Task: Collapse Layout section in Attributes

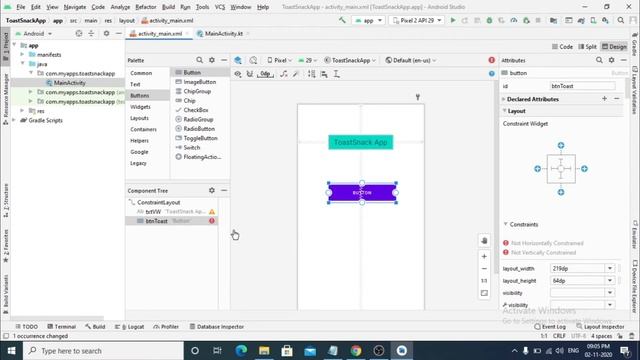Action: click(x=505, y=111)
